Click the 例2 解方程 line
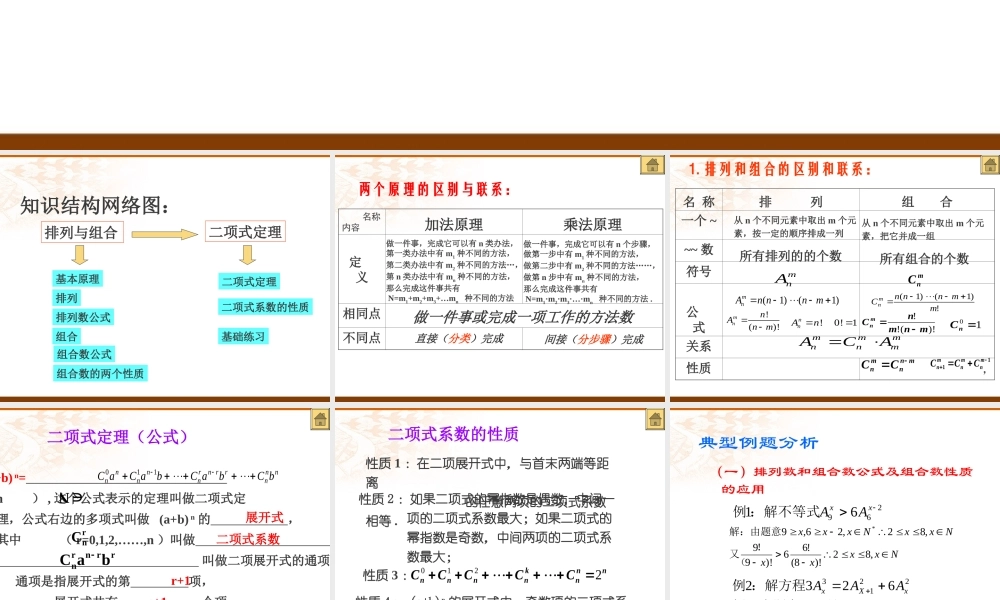Viewport: 1000px width, 600px height. (x=821, y=585)
